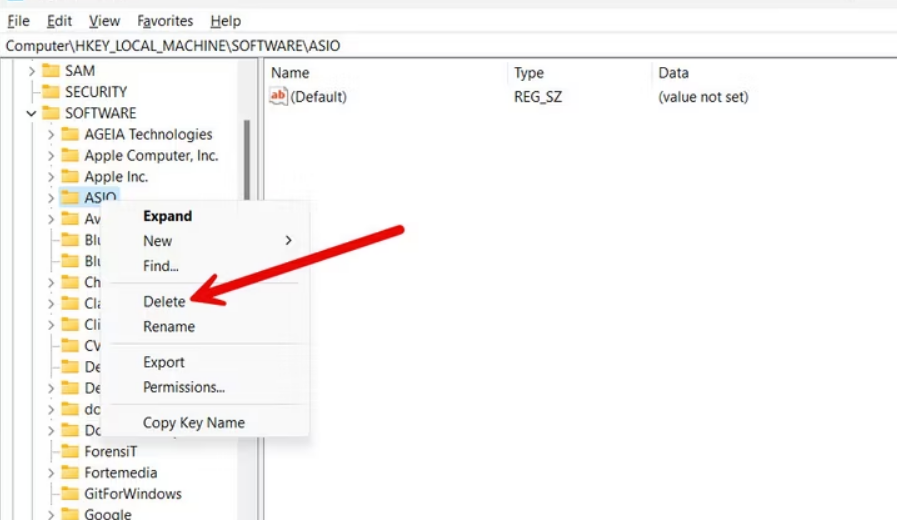
Task: Click the SAM folder icon
Action: coord(50,71)
